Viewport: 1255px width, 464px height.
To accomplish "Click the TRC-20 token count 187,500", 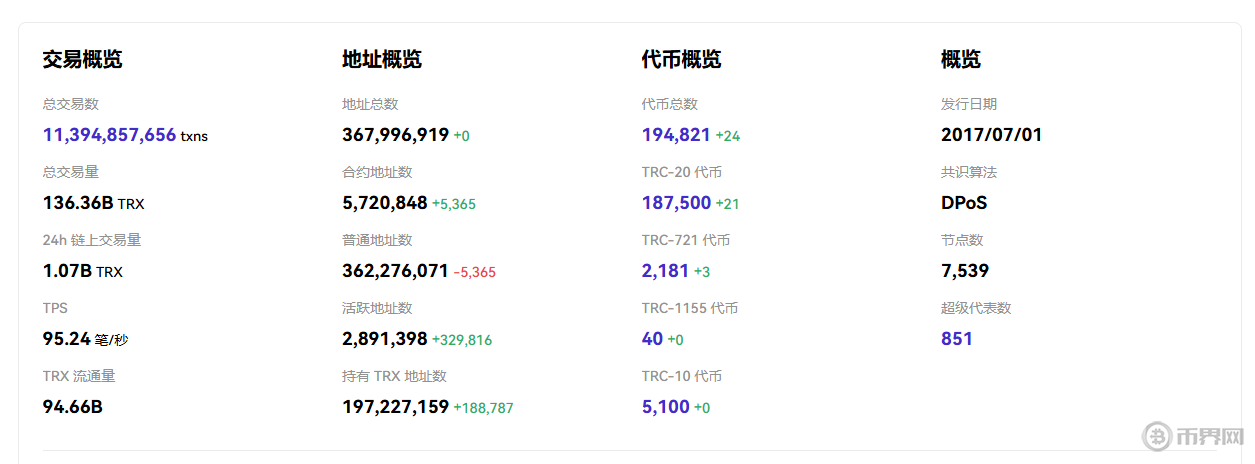I will (x=676, y=203).
